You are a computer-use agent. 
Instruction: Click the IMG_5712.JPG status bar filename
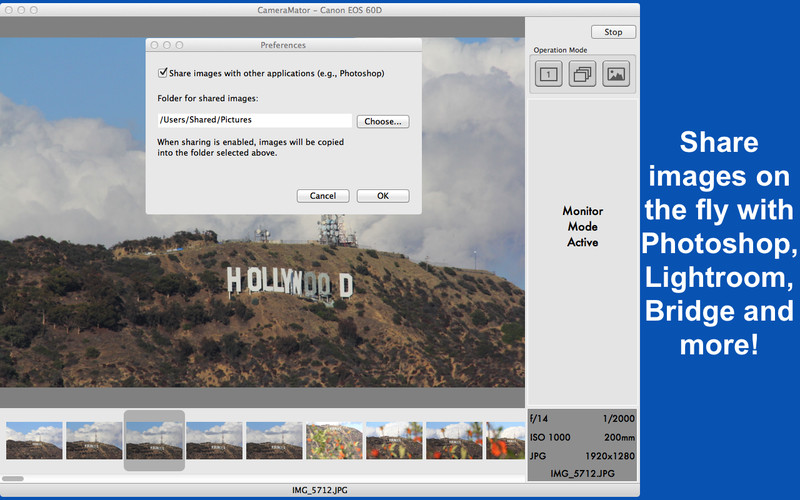coord(320,490)
